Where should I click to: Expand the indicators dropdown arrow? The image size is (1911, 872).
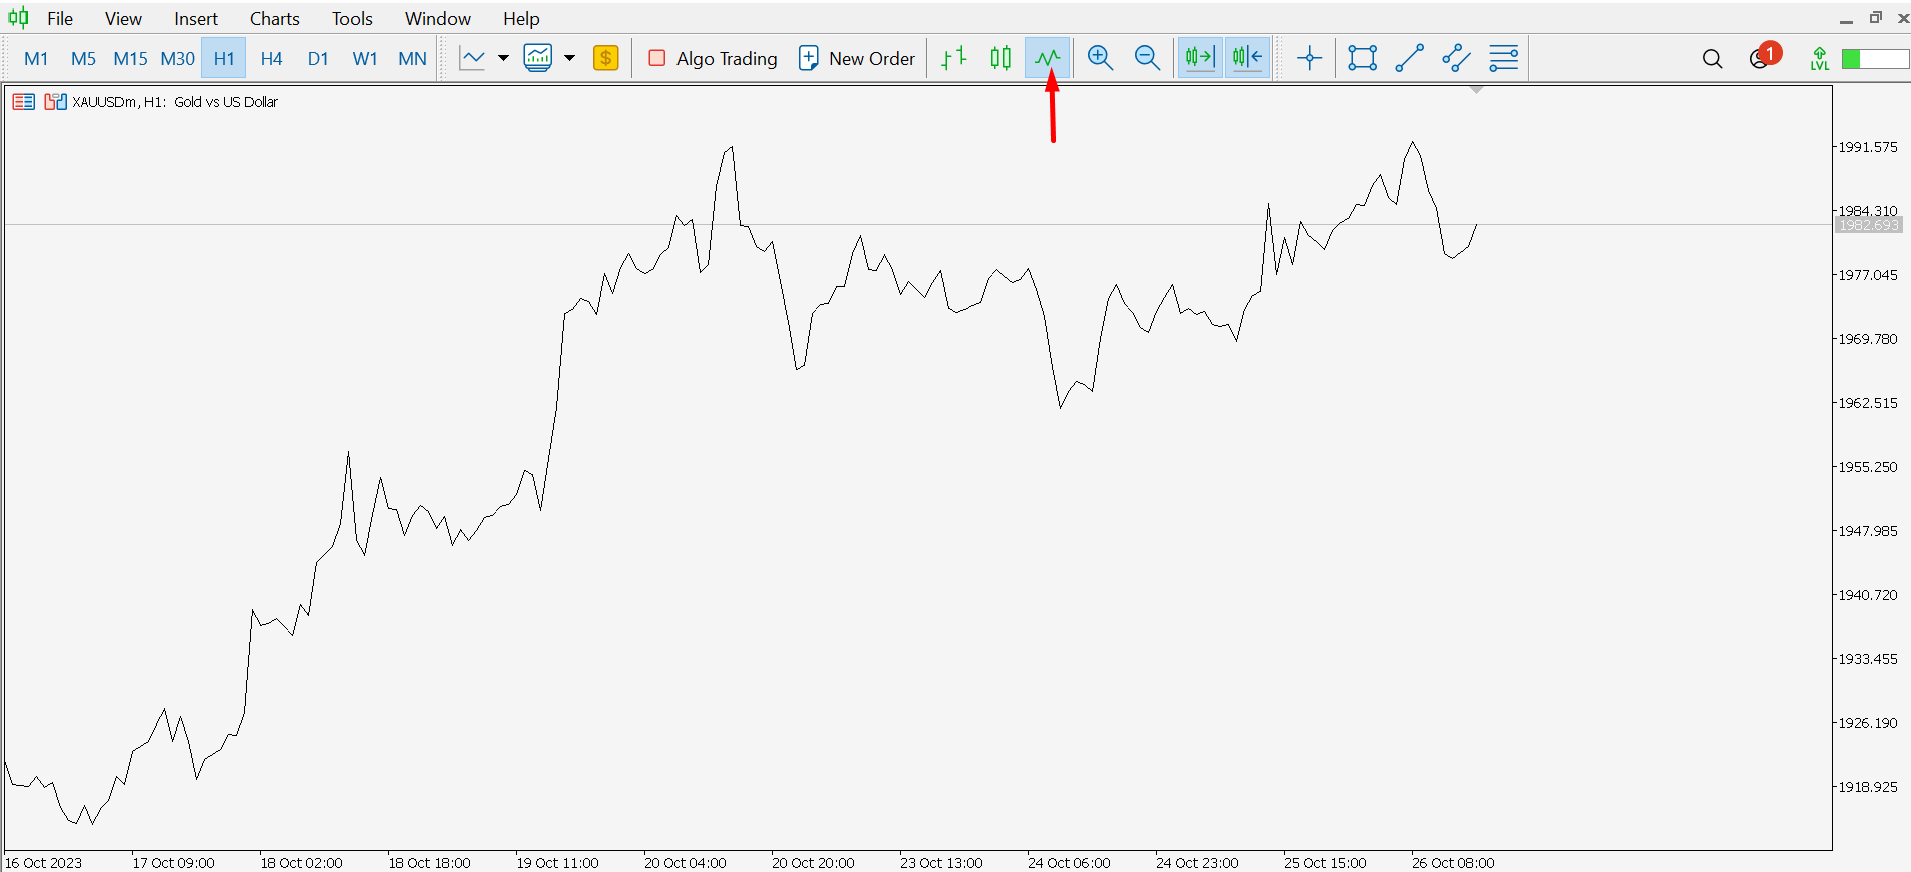[x=570, y=58]
